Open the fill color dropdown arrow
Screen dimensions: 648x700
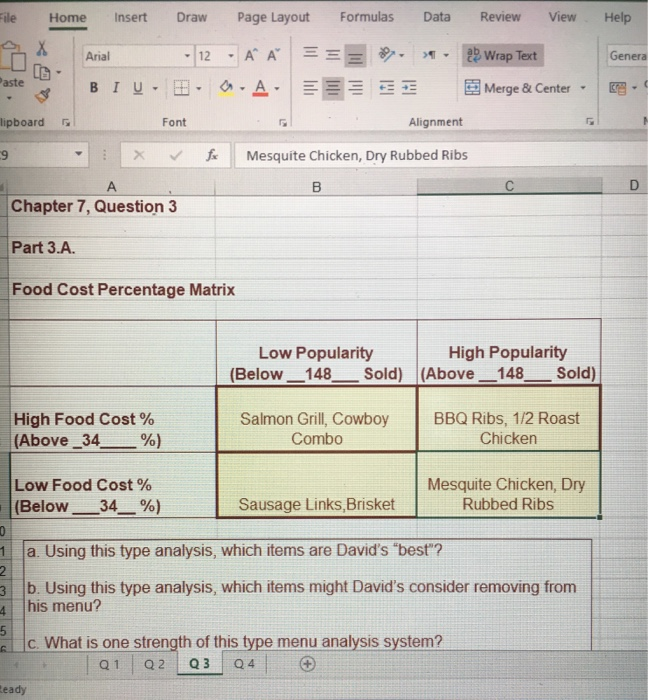coord(242,88)
